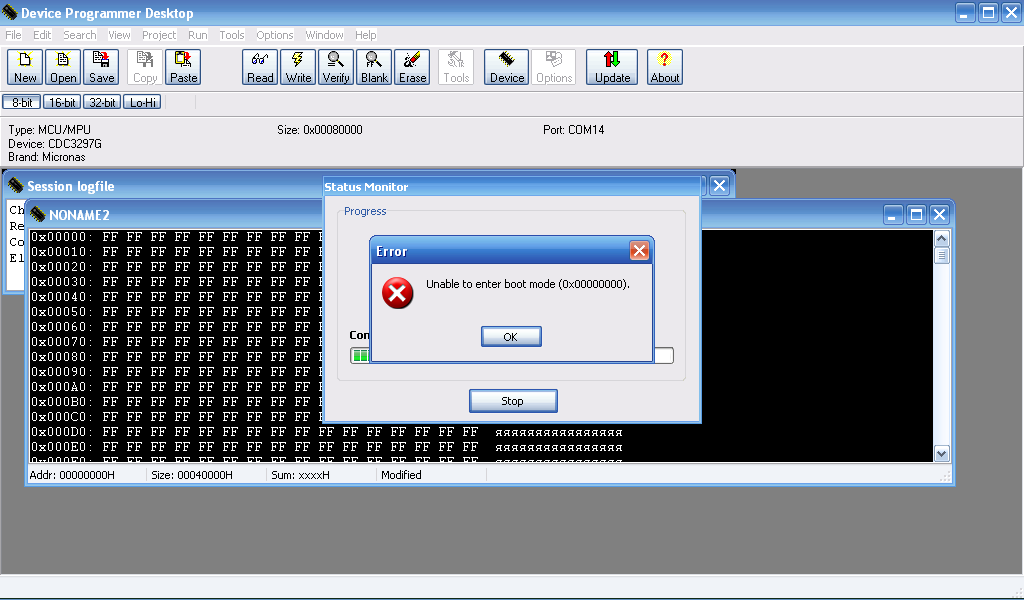Click the New toolbar icon
Viewport: 1024px width, 600px height.
click(x=25, y=67)
